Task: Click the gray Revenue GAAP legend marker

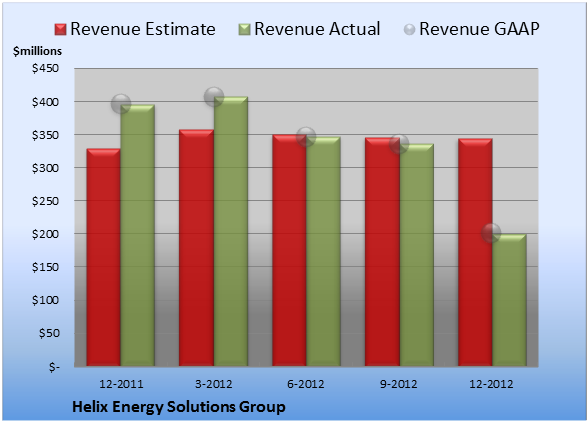Action: point(409,30)
